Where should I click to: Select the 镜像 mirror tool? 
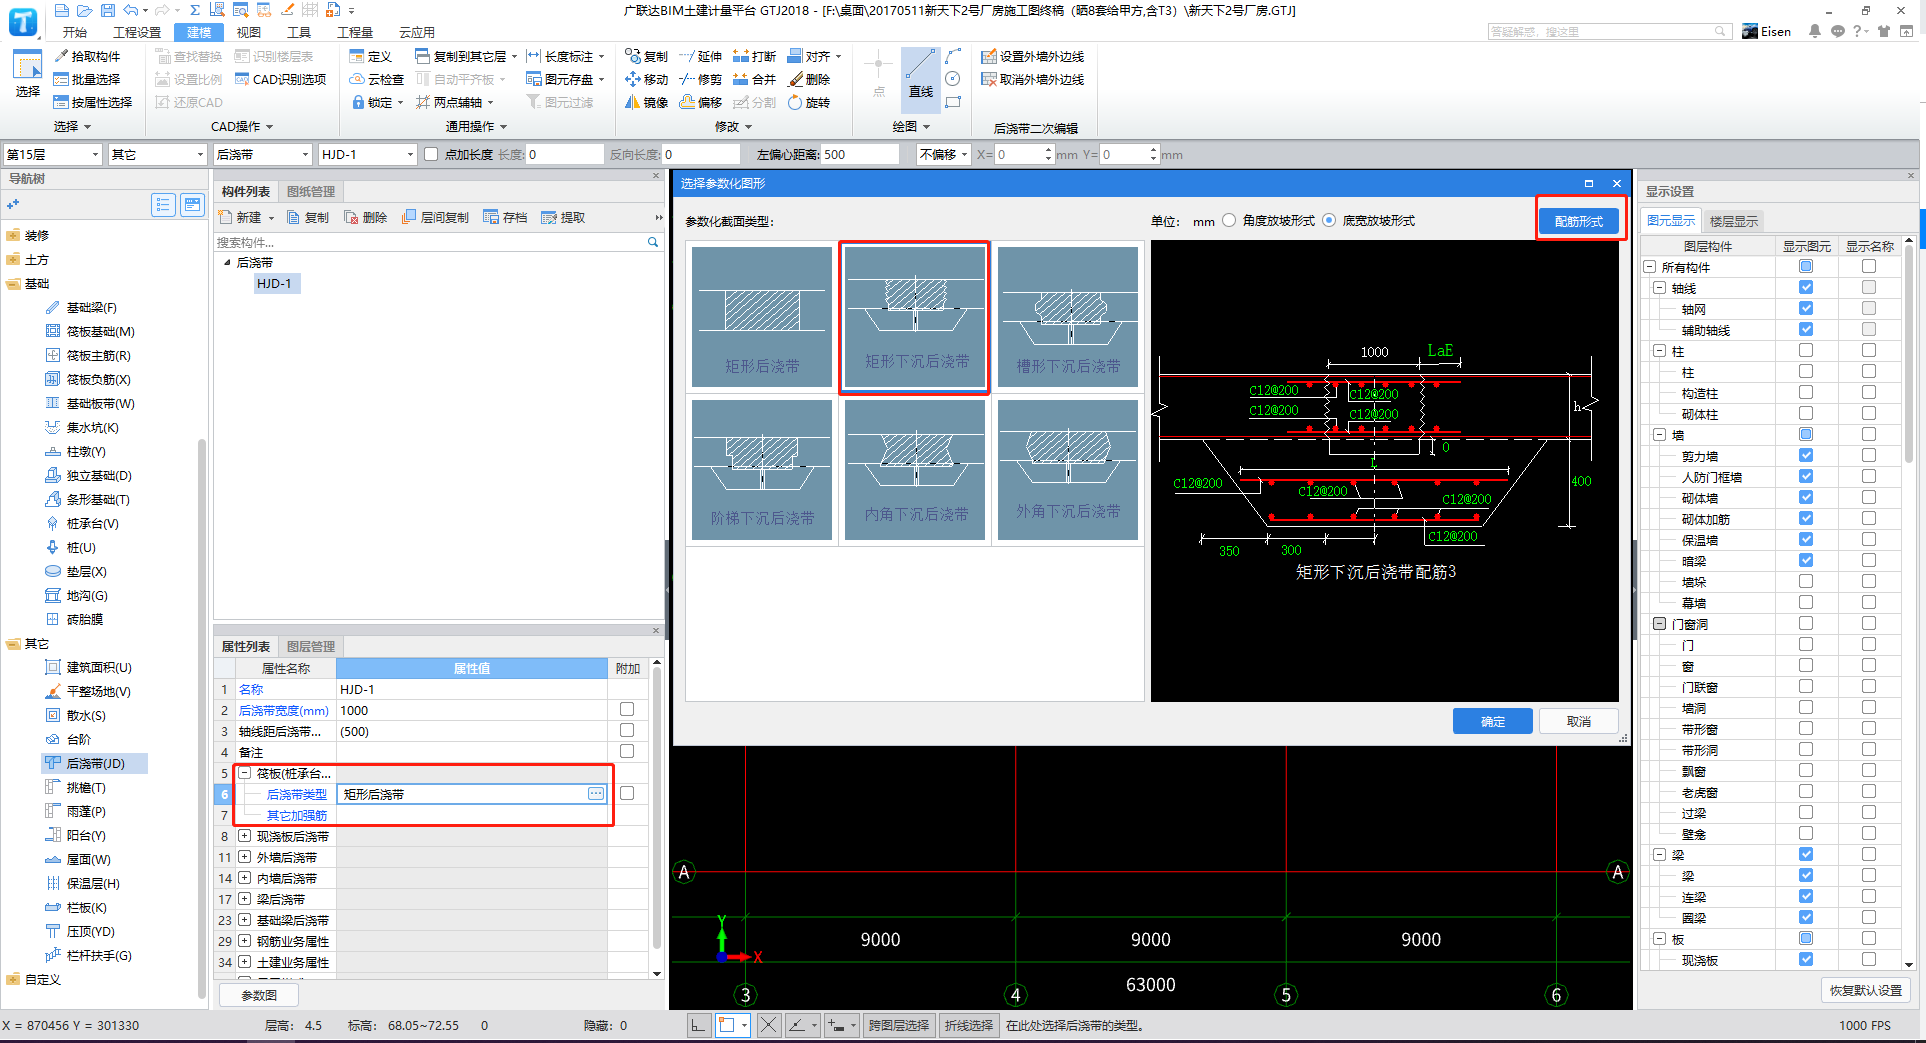tap(647, 103)
